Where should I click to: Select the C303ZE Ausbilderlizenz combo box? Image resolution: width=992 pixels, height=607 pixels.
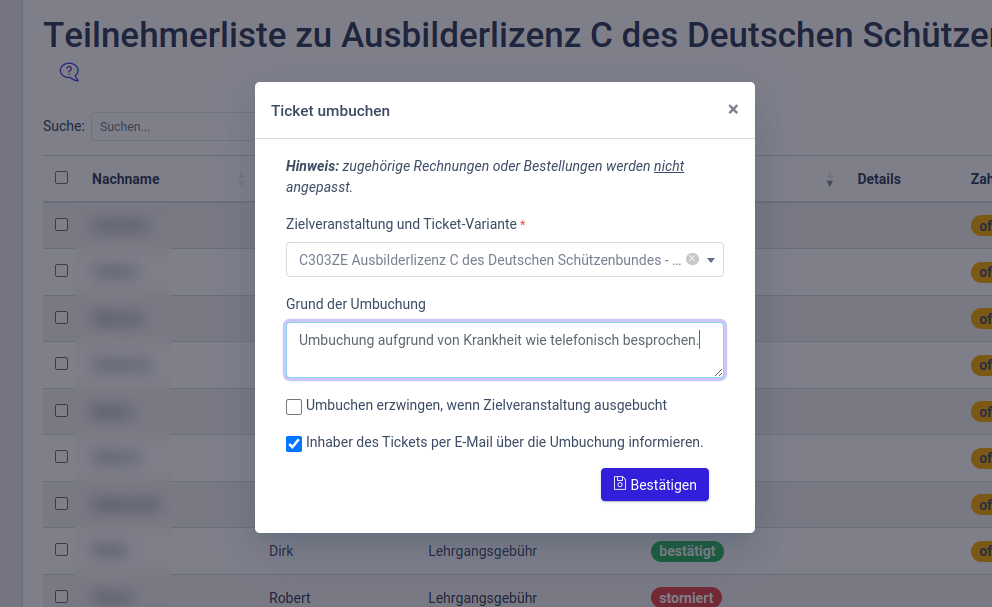[490, 260]
